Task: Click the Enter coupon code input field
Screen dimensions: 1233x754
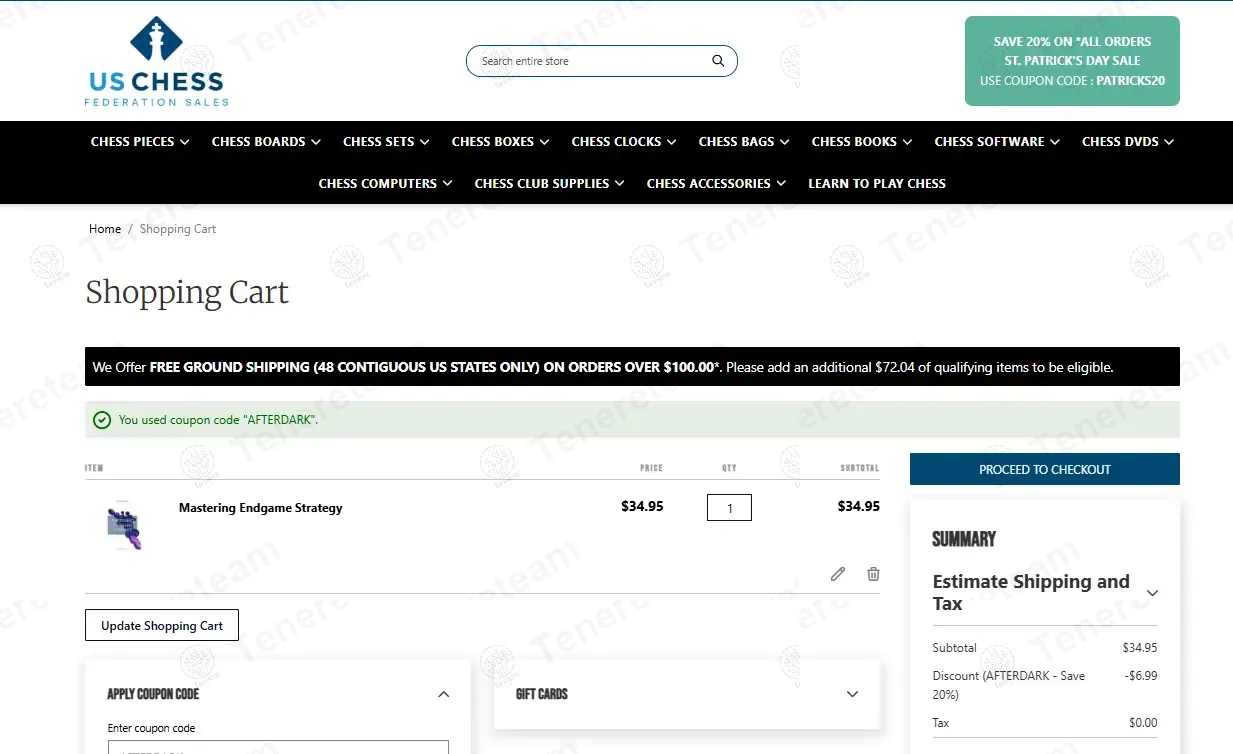Action: point(278,747)
